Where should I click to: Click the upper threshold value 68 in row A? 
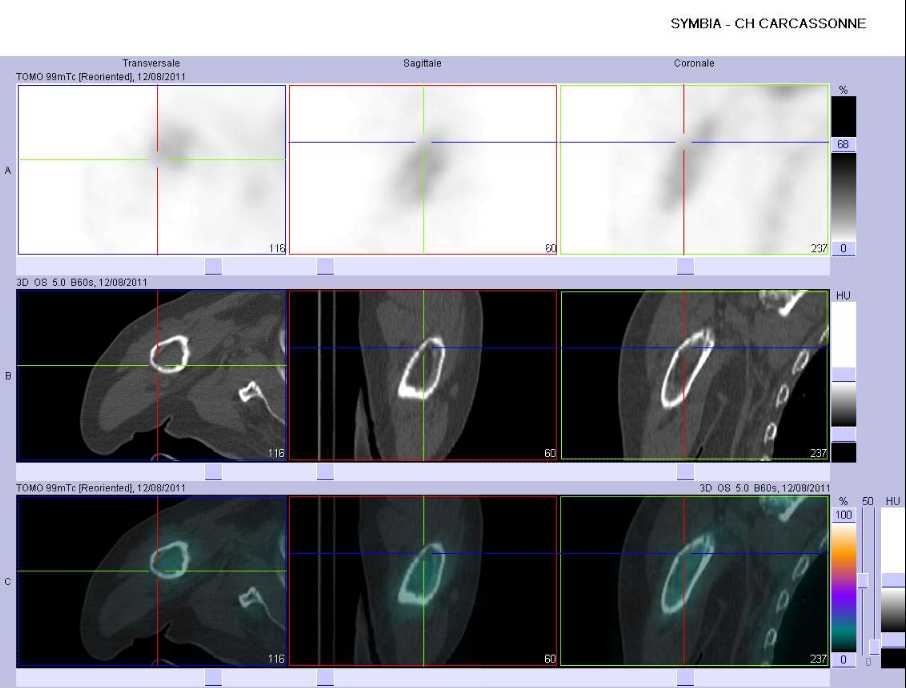pos(843,144)
